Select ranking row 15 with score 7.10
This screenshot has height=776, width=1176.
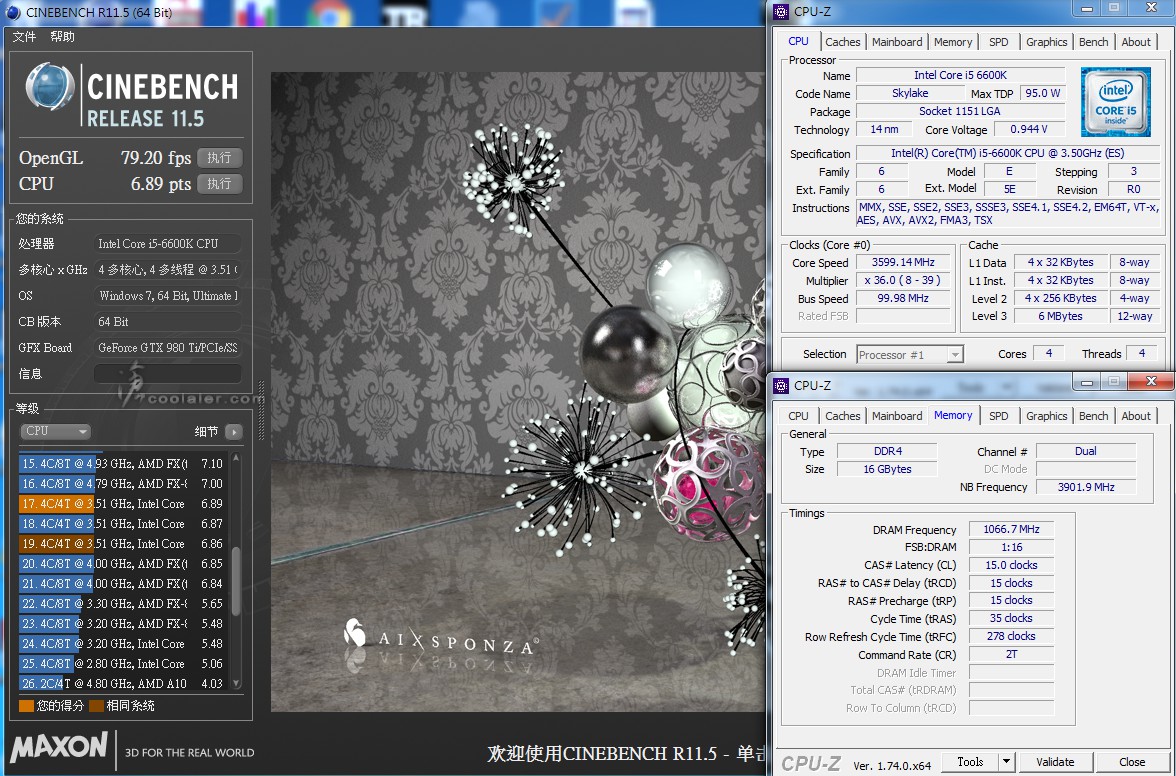tap(124, 463)
